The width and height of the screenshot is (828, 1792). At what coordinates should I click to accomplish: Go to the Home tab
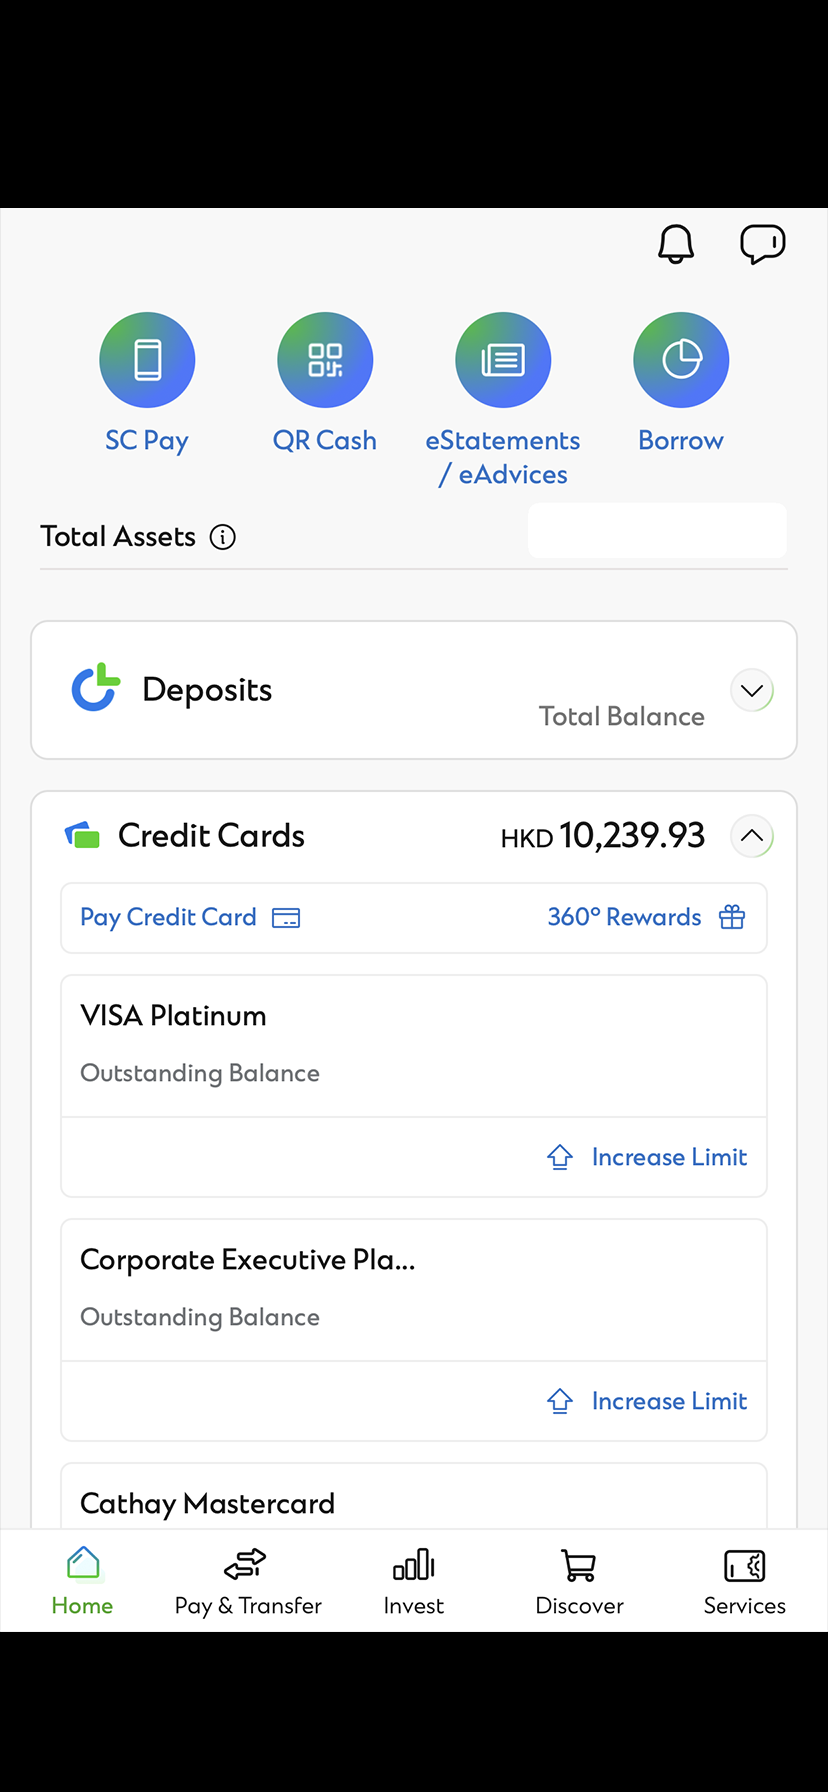82,1582
